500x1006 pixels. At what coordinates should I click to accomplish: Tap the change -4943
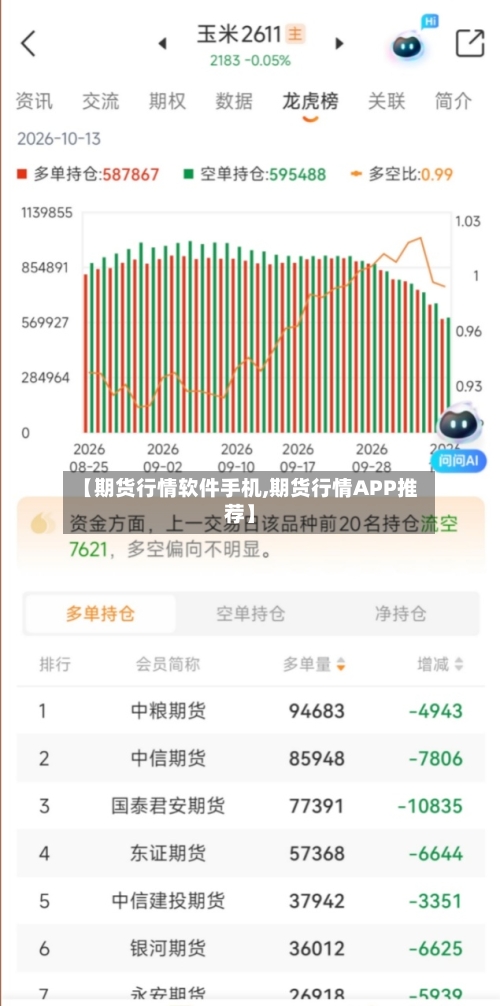(436, 711)
